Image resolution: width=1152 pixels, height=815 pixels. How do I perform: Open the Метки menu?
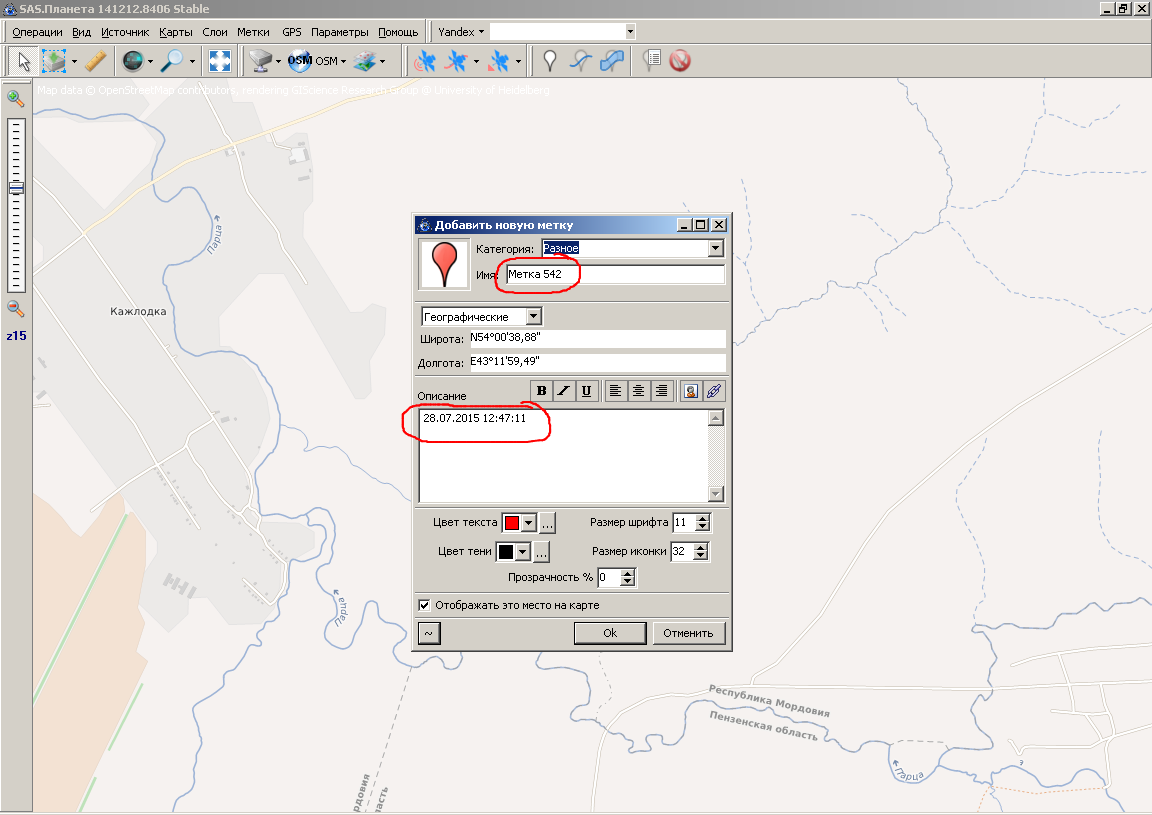[x=253, y=32]
